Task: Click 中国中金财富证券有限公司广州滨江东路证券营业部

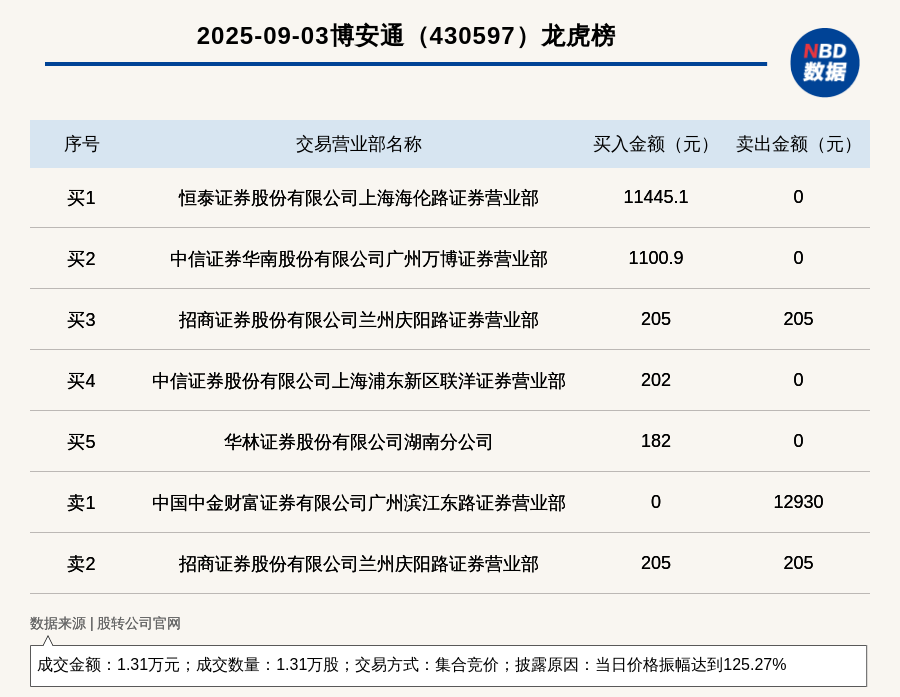Action: click(359, 503)
